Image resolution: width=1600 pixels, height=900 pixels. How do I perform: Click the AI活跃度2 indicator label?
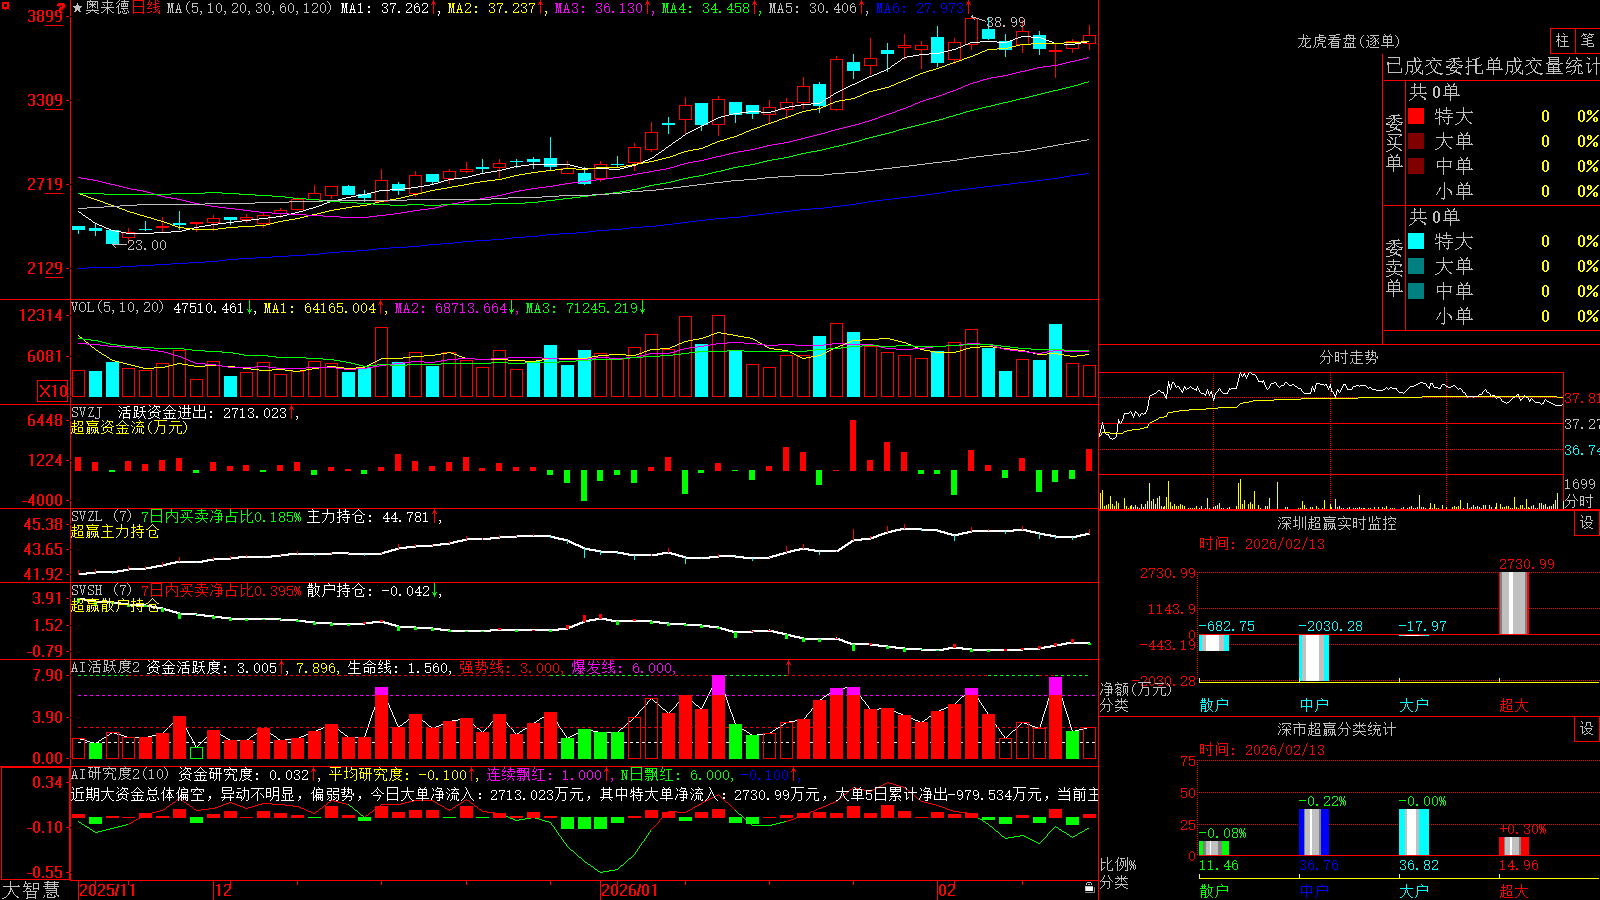106,667
